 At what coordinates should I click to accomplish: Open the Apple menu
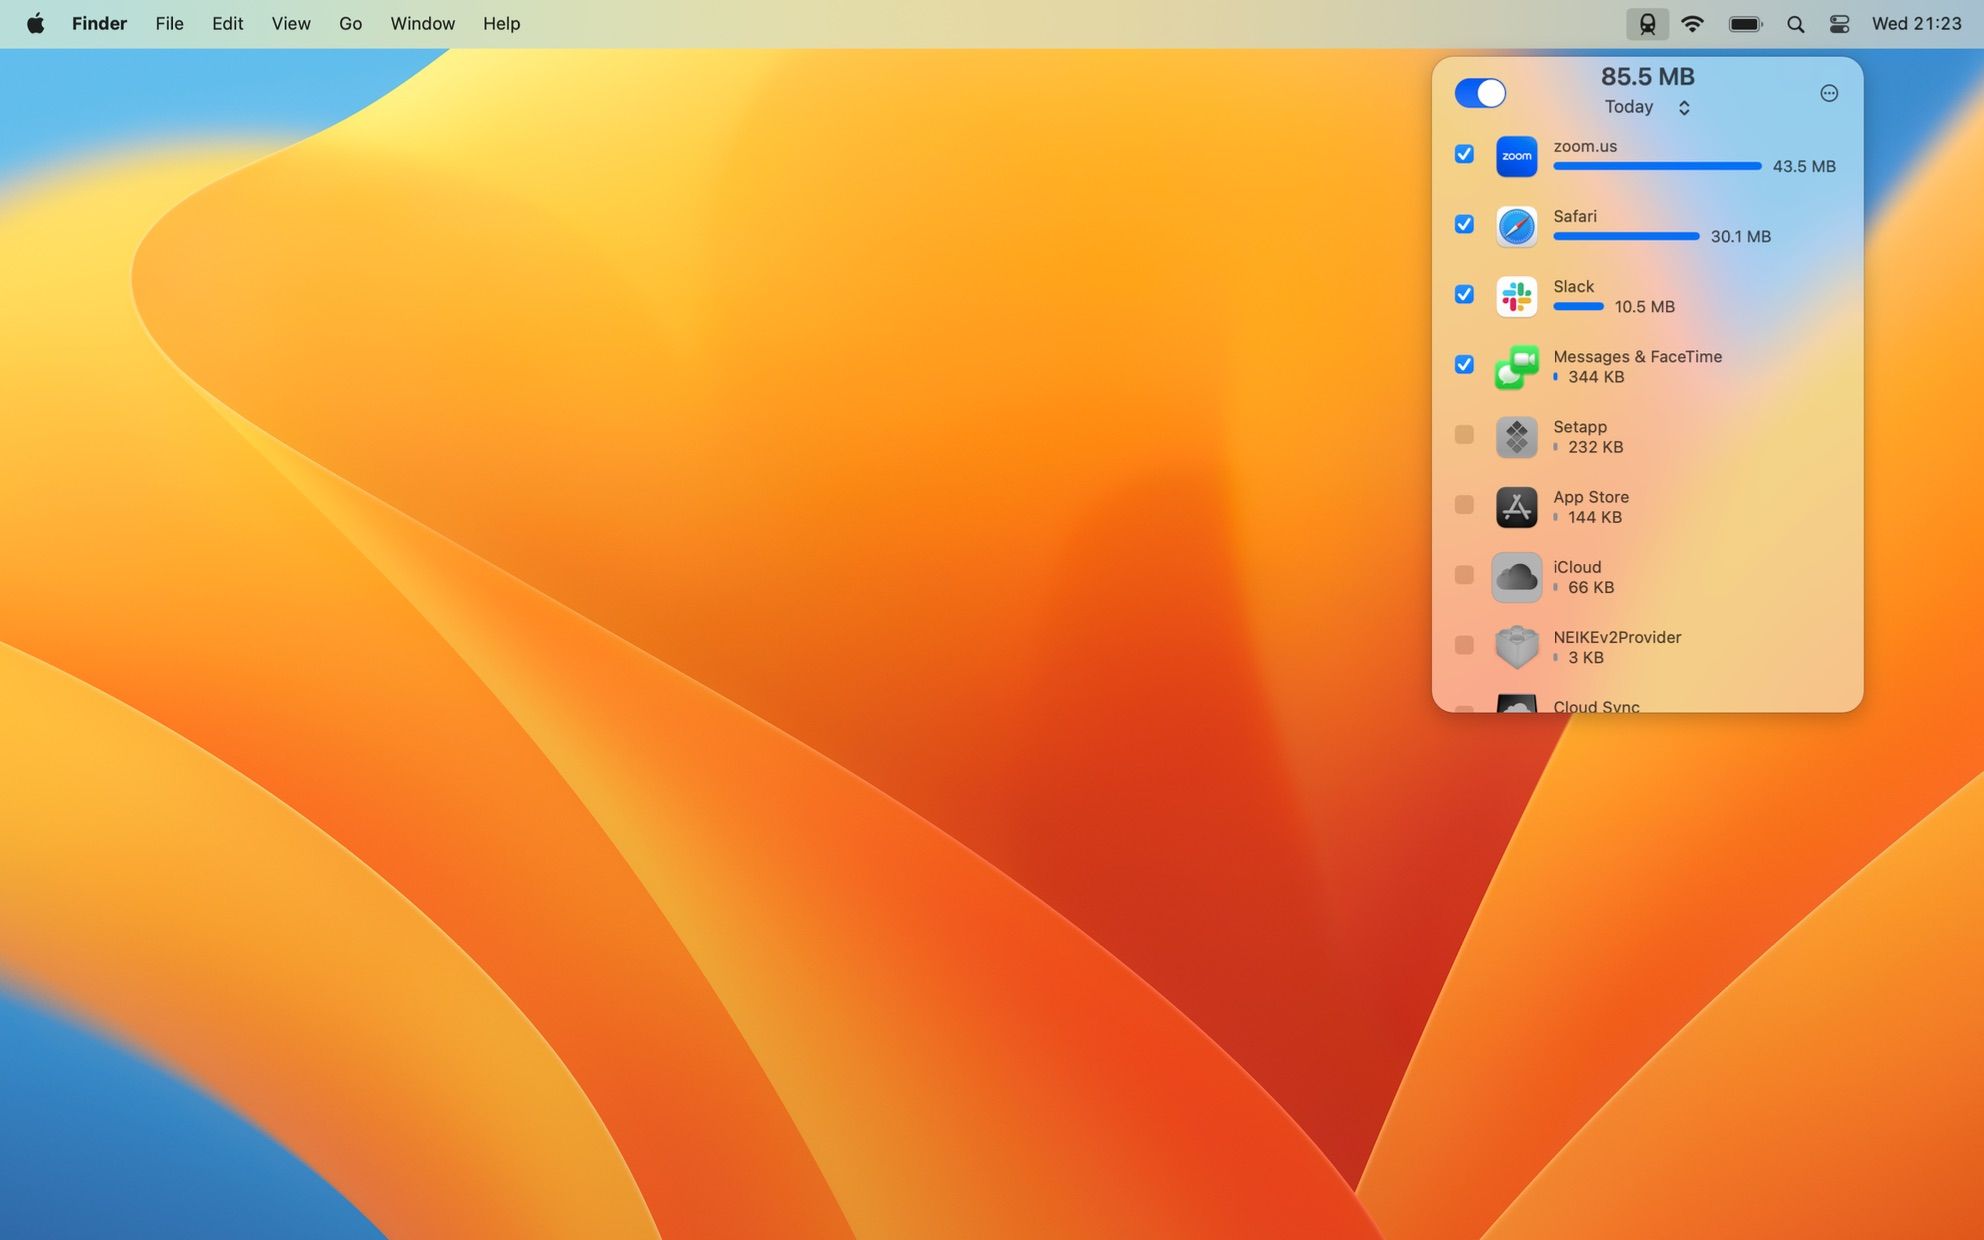click(35, 23)
